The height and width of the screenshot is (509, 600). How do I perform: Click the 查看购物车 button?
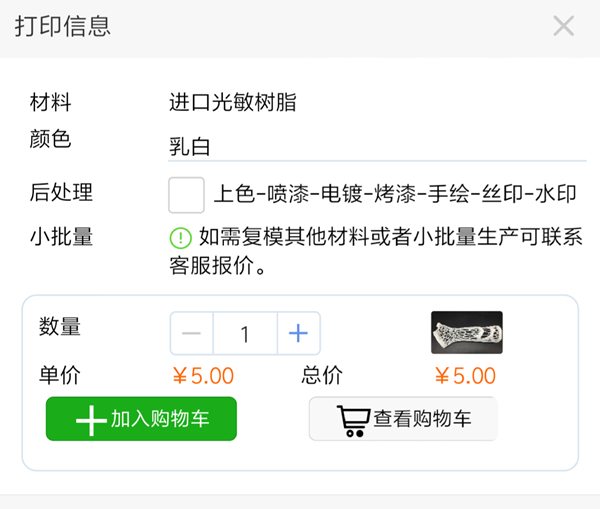(402, 419)
